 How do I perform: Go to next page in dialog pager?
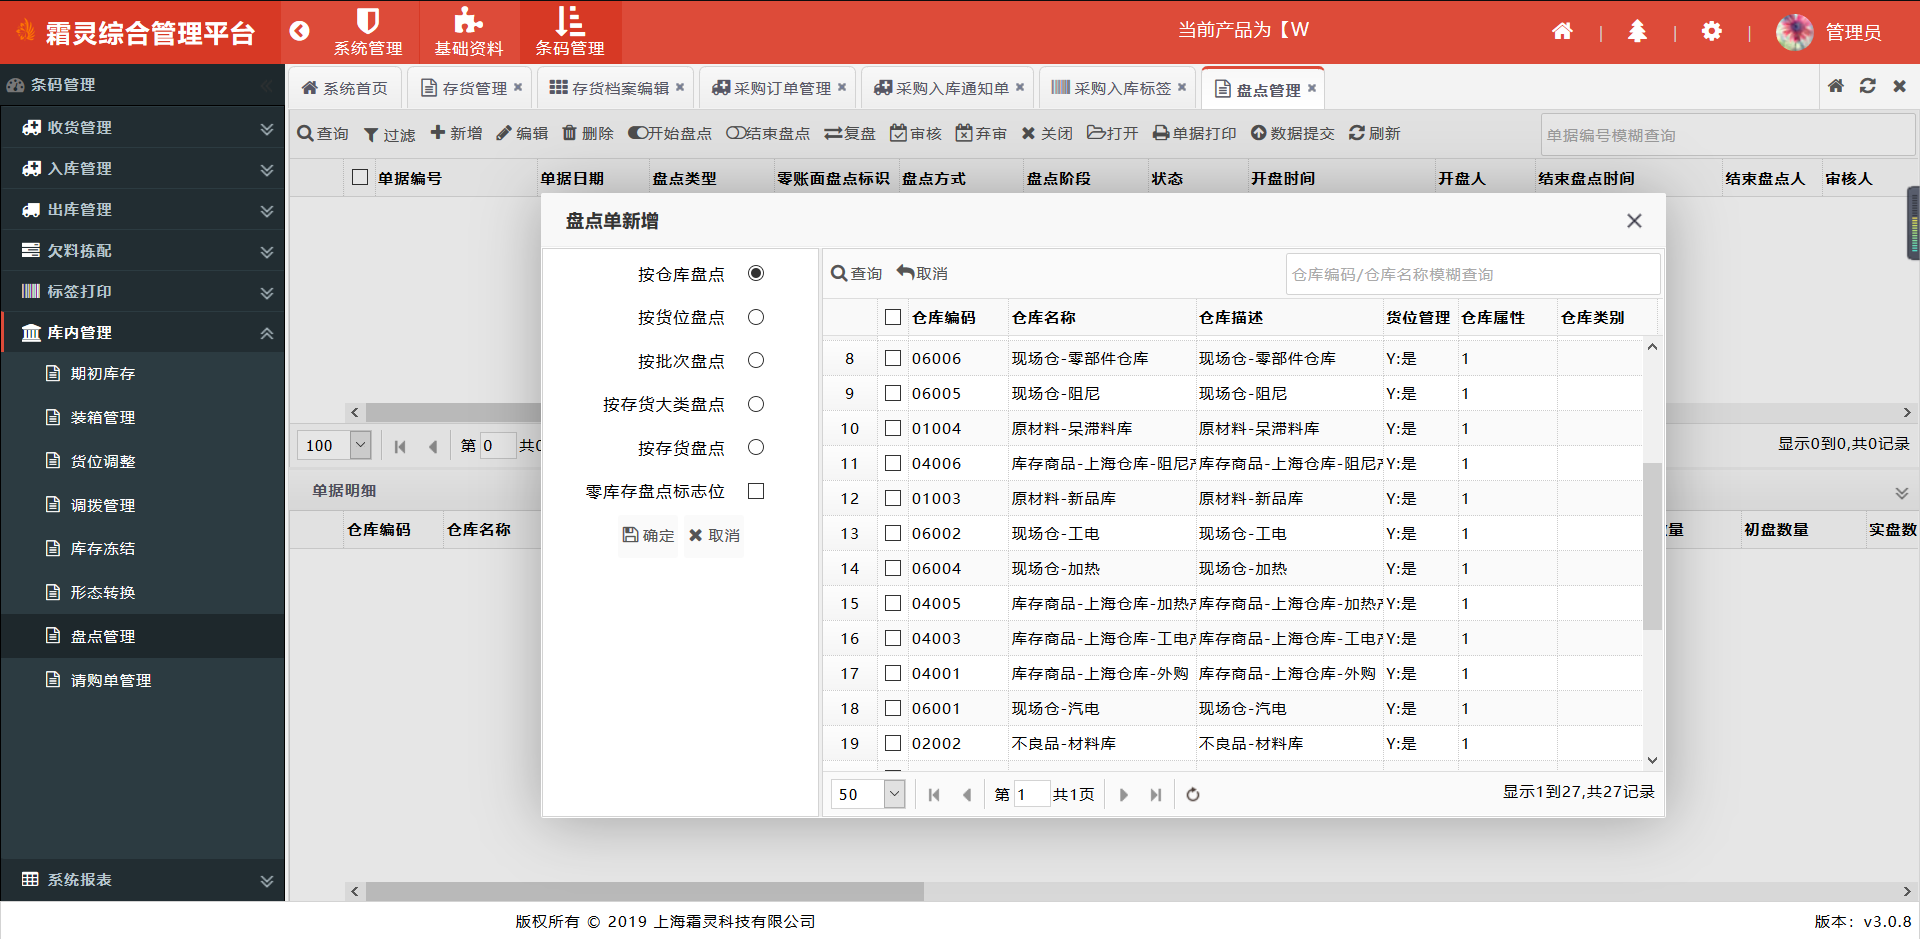point(1123,795)
